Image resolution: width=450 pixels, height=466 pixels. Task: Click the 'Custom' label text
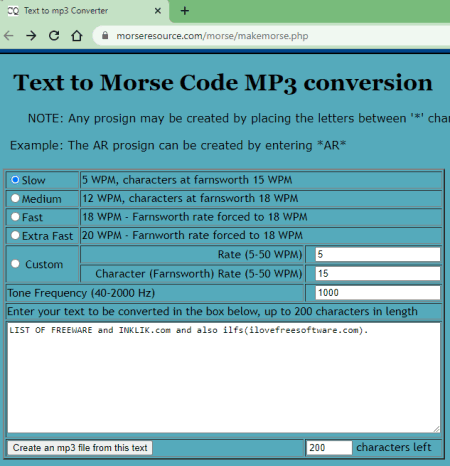click(44, 264)
